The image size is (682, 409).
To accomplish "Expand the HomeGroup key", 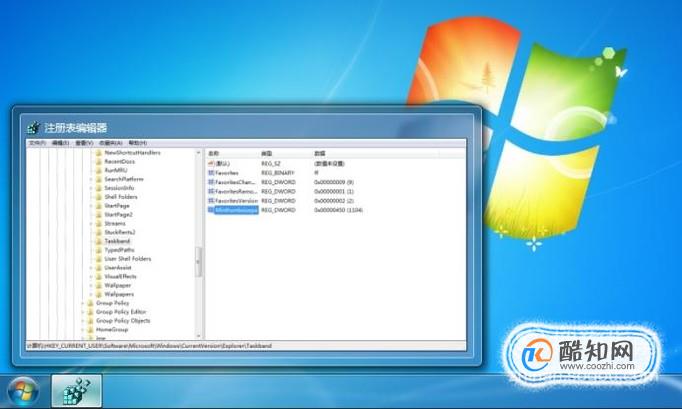I will pos(83,330).
